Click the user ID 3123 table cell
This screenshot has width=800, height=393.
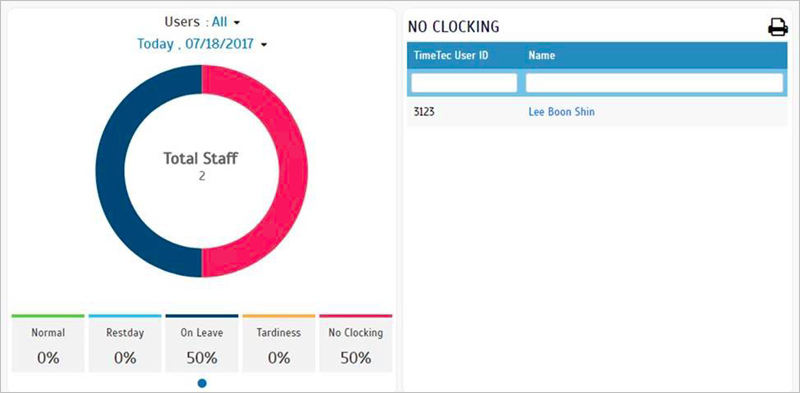coord(424,112)
